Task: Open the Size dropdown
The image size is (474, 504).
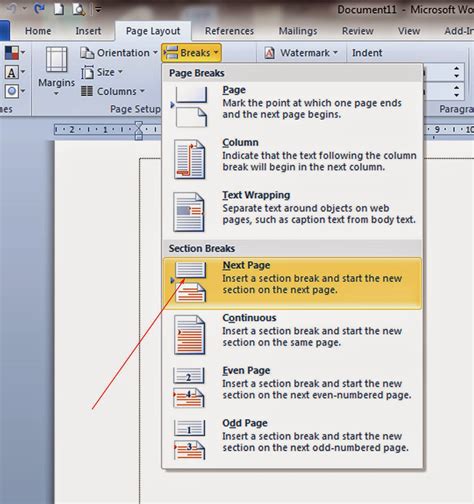Action: pos(102,72)
